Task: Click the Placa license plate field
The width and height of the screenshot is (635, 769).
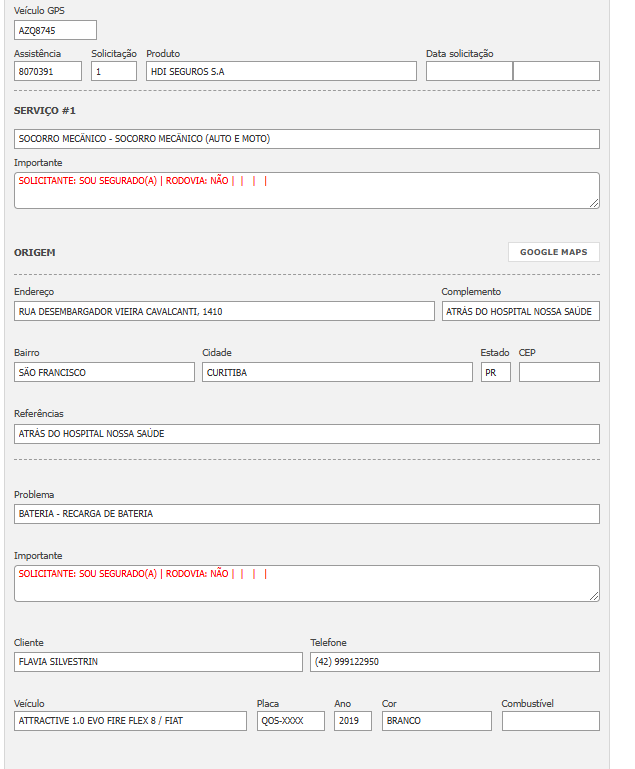Action: coord(290,721)
